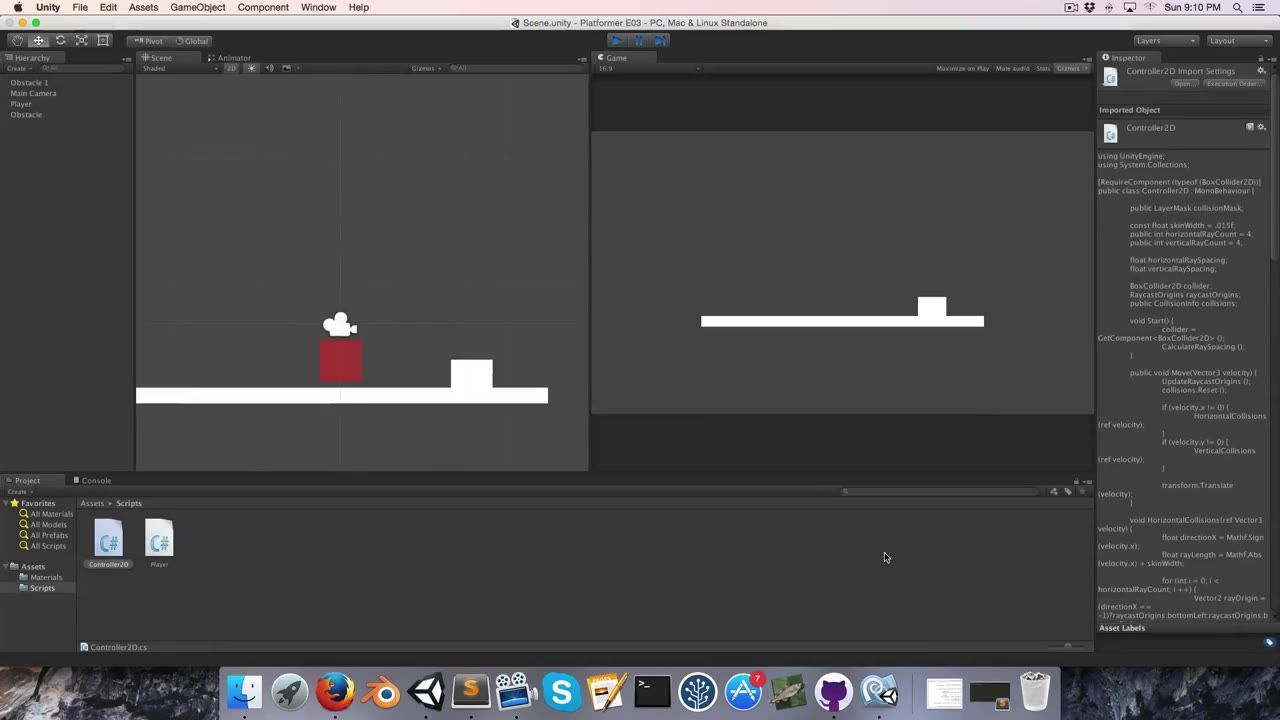Screen dimensions: 1280x720
Task: Select the Rotate tool
Action: 60,41
